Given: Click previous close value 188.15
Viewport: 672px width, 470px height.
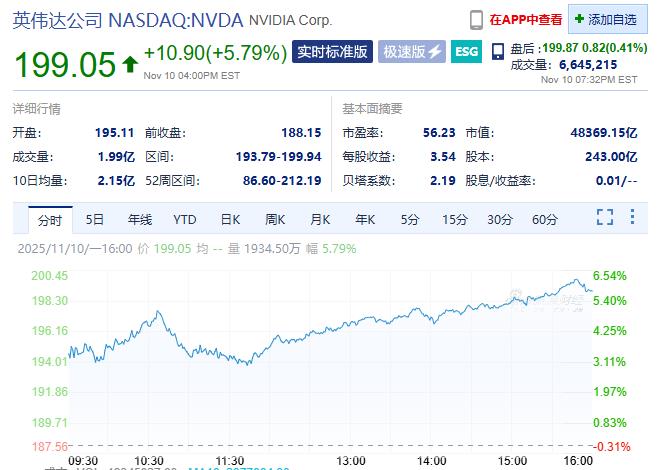Looking at the screenshot, I should click(x=301, y=133).
